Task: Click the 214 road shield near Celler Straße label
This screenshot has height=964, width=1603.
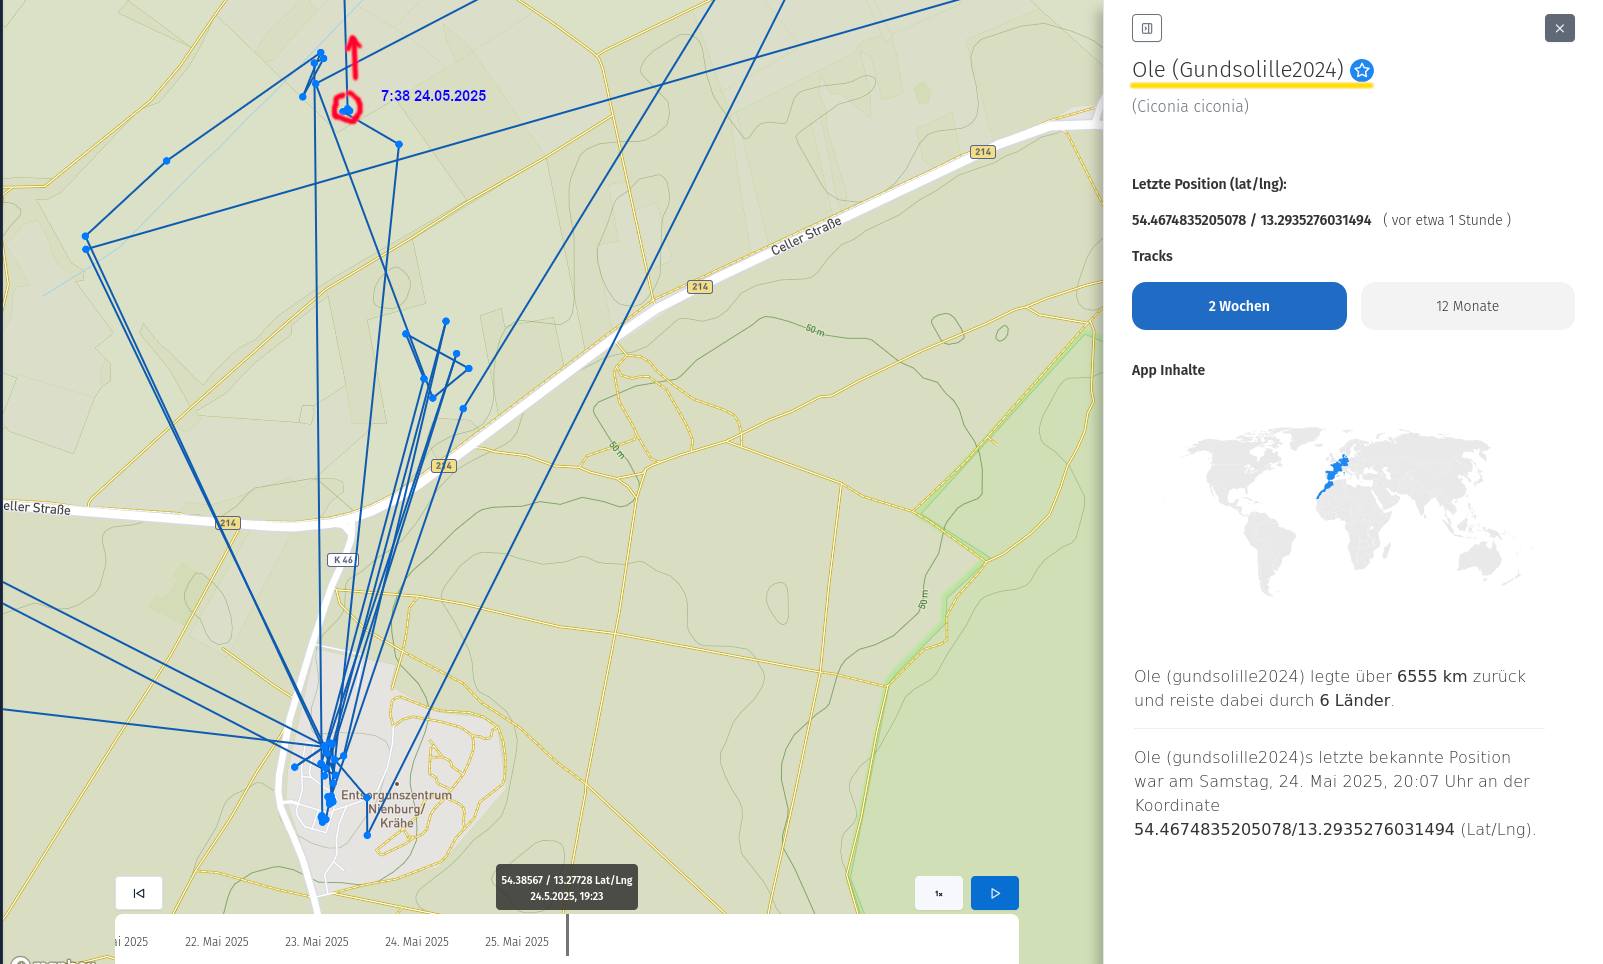Action: (x=699, y=287)
